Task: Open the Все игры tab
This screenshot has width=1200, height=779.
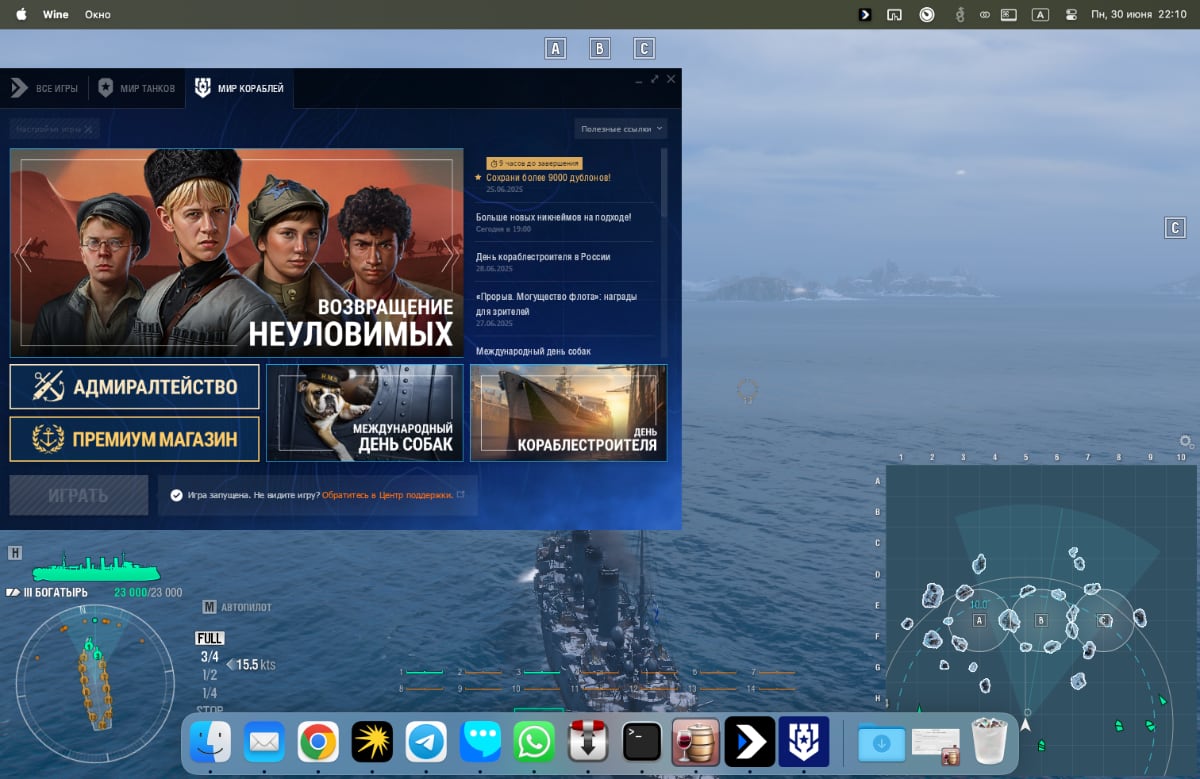Action: point(44,88)
